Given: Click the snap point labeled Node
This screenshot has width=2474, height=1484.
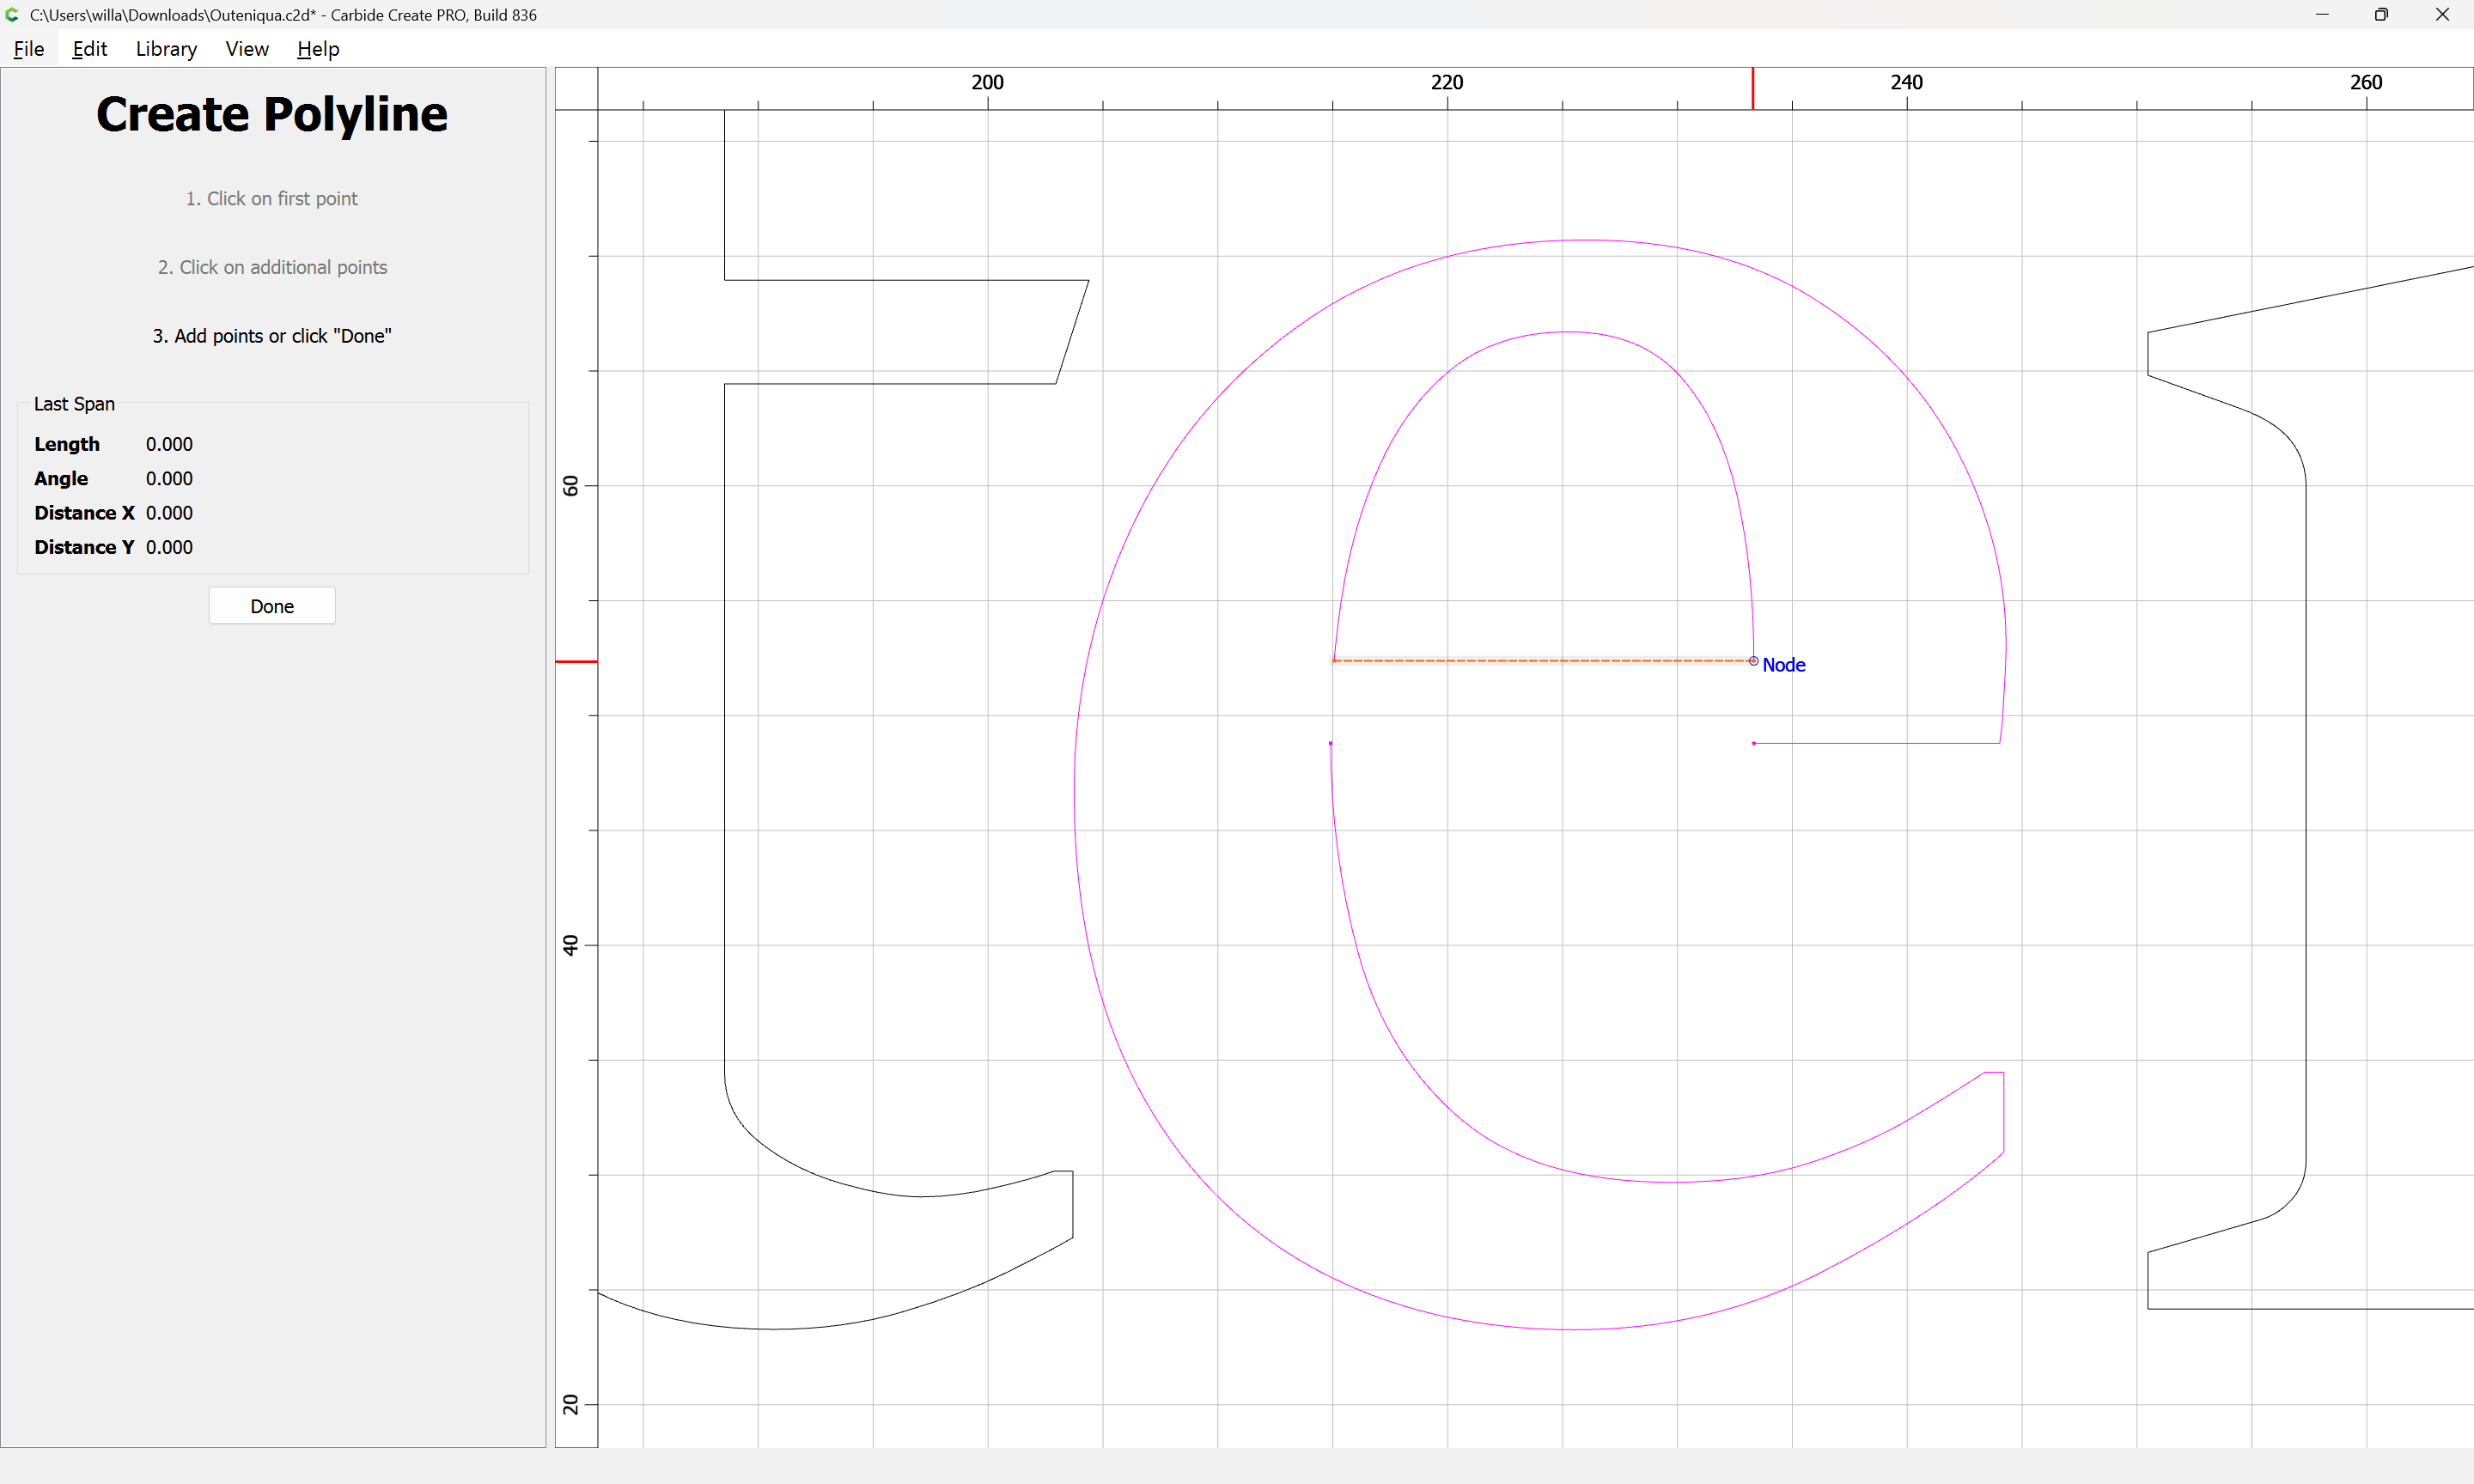Looking at the screenshot, I should [x=1753, y=661].
